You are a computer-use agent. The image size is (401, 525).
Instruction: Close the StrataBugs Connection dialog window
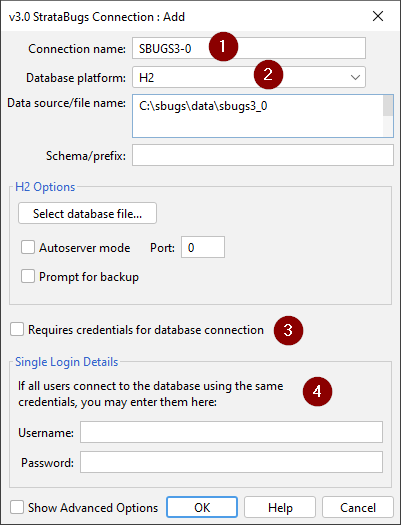pos(378,16)
